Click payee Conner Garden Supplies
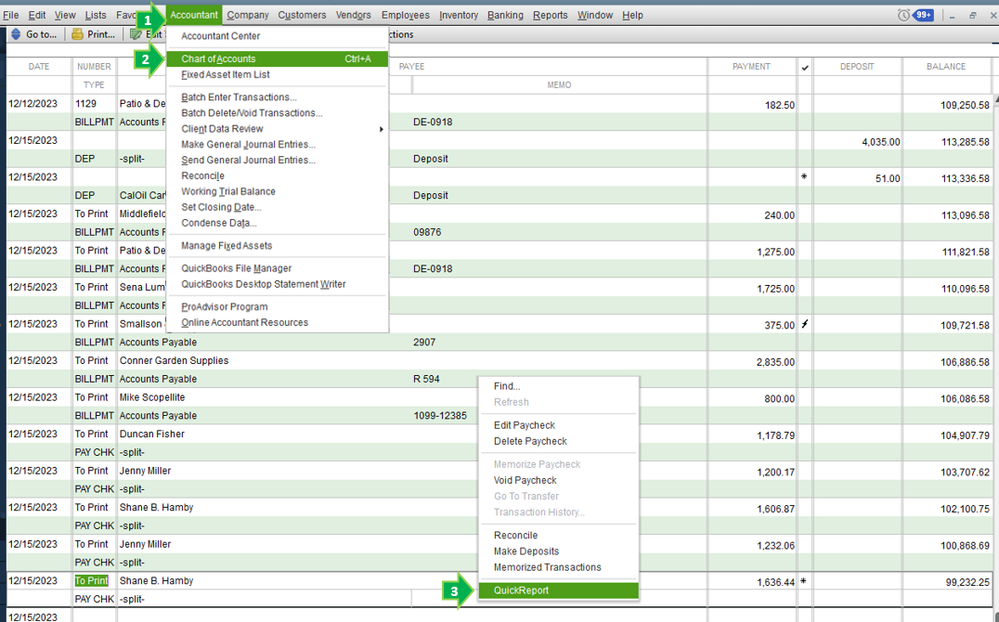Viewport: 999px width, 622px height. point(174,361)
